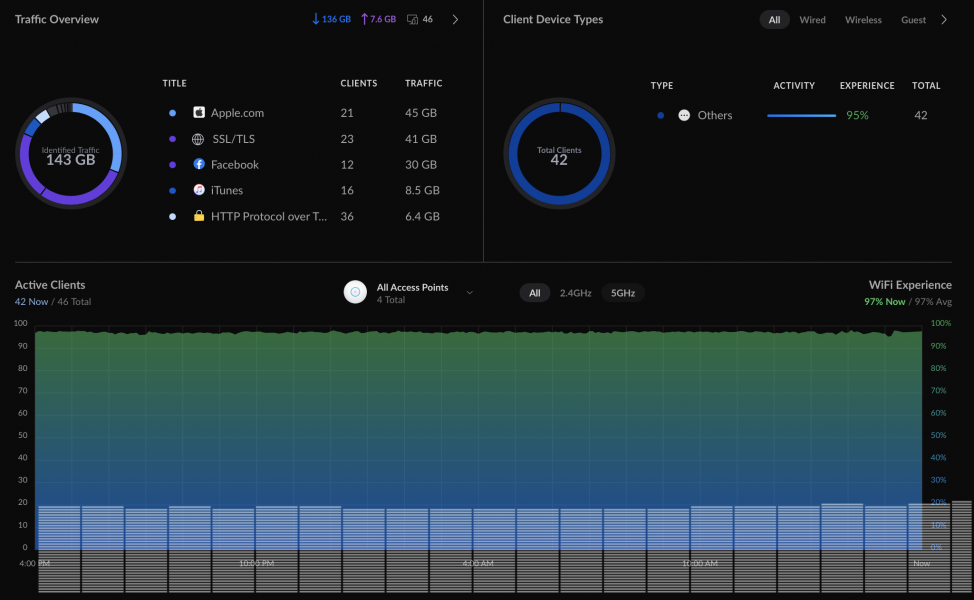Screen dimensions: 974x600
Task: Click the SSL/TLS globe icon
Action: [x=198, y=139]
